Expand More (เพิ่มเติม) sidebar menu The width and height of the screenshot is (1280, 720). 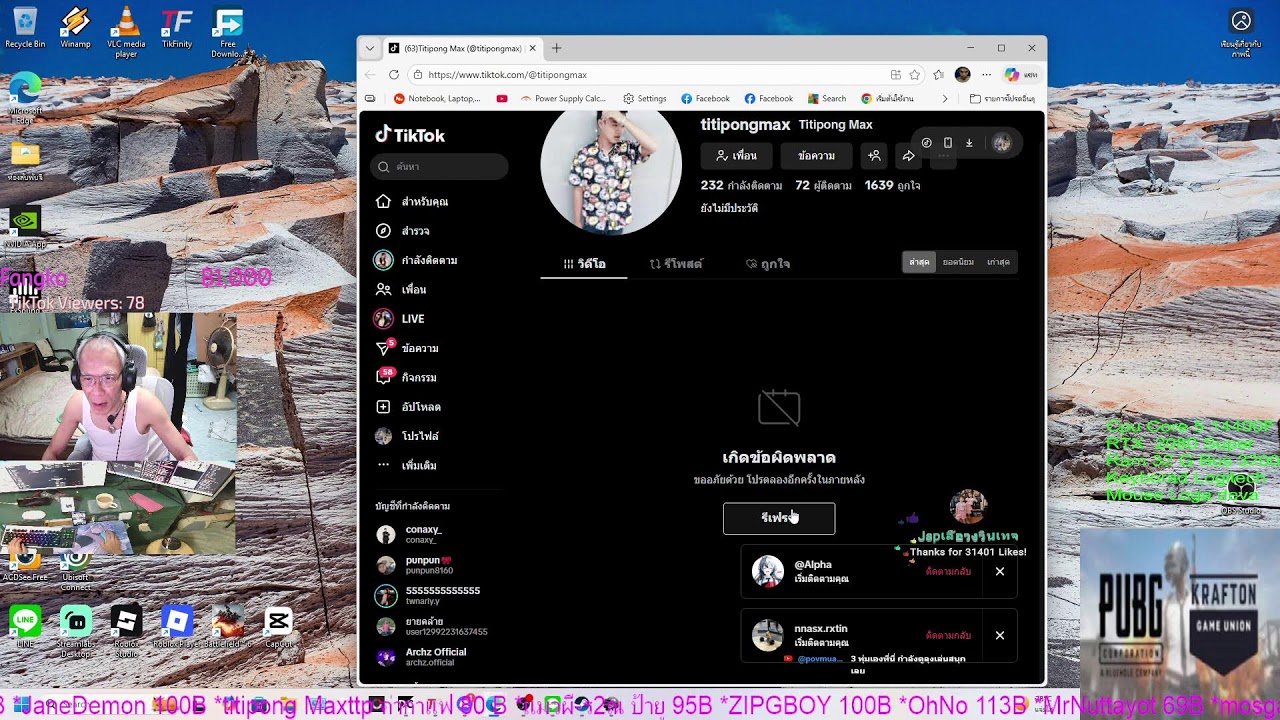coord(406,465)
